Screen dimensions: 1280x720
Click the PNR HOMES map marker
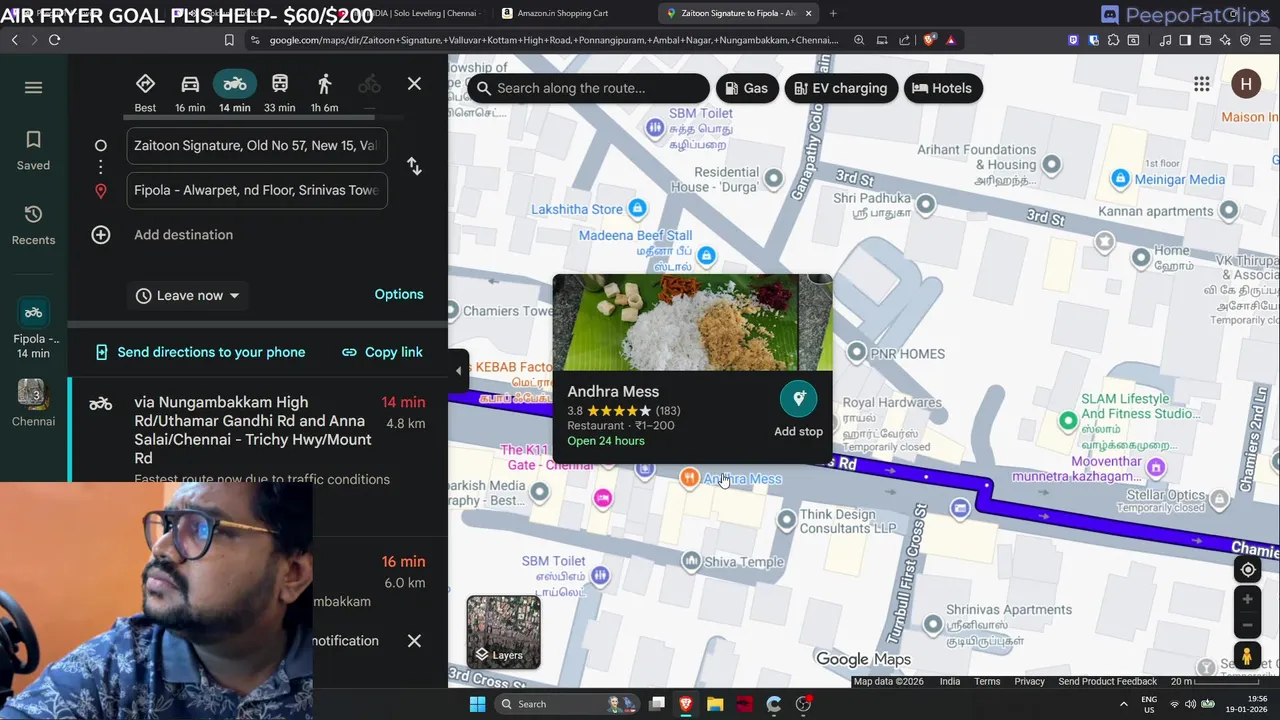[x=857, y=352]
